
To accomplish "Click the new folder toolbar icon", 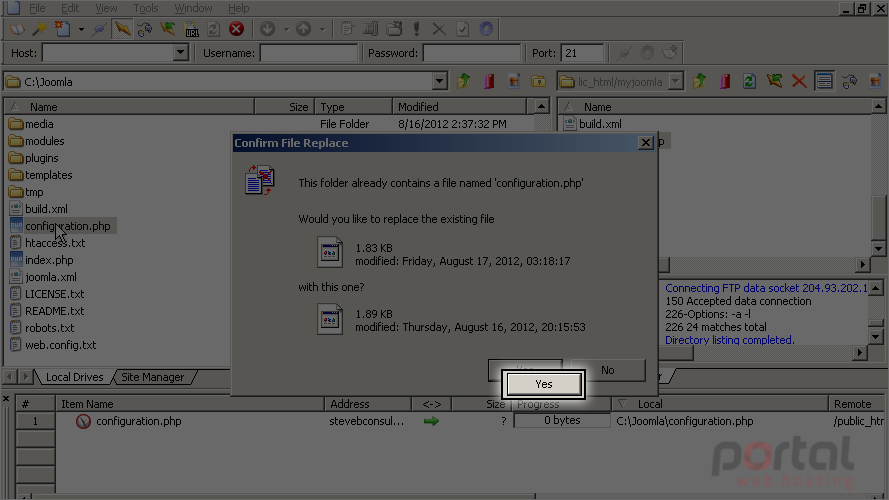I will pyautogui.click(x=394, y=29).
